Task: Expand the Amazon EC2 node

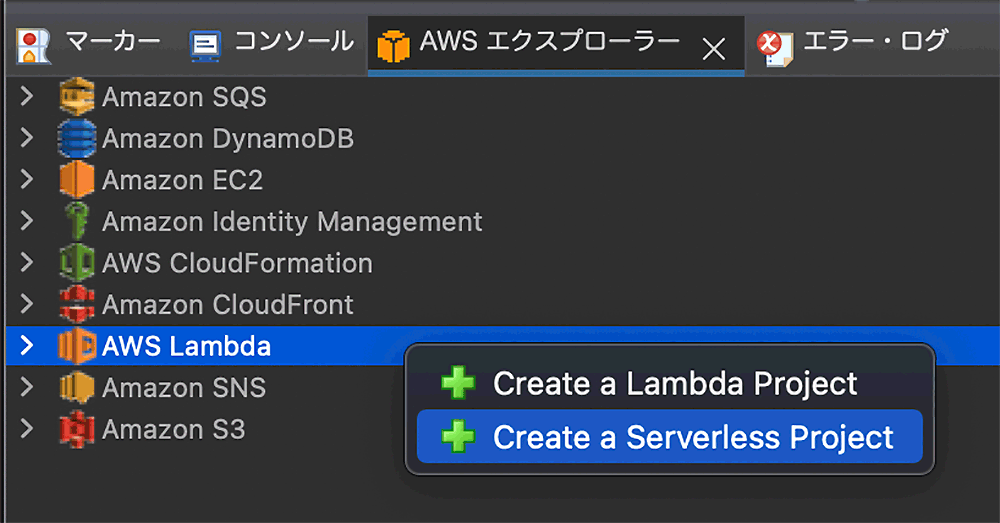Action: [x=27, y=180]
